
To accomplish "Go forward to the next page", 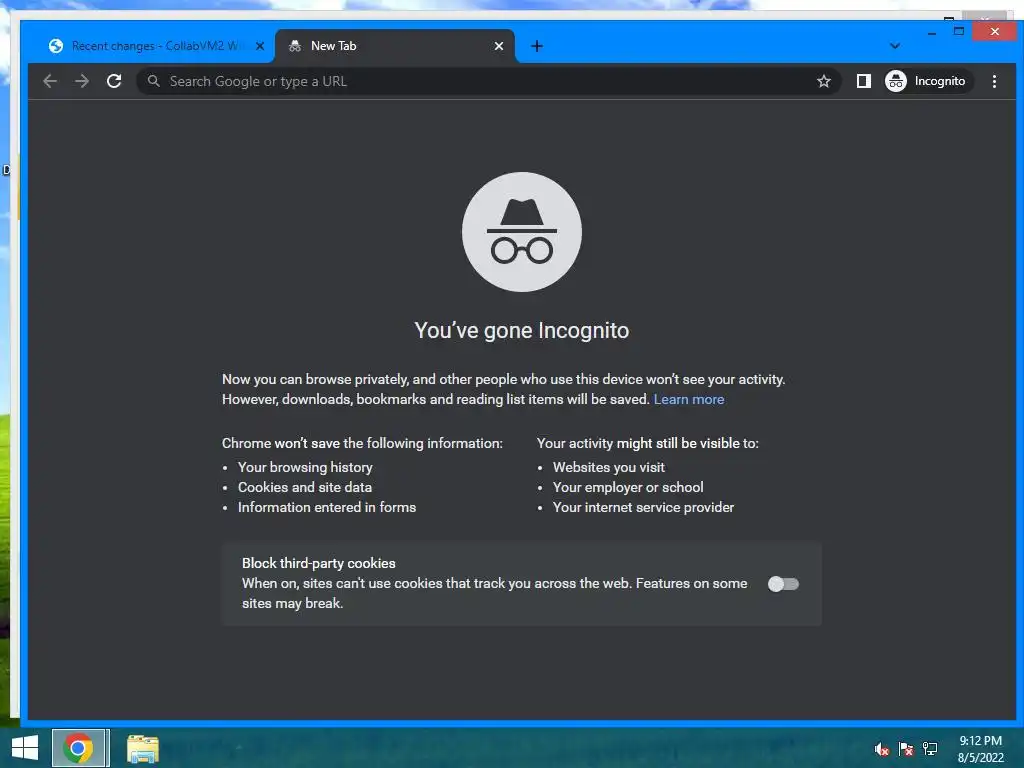I will 82,81.
